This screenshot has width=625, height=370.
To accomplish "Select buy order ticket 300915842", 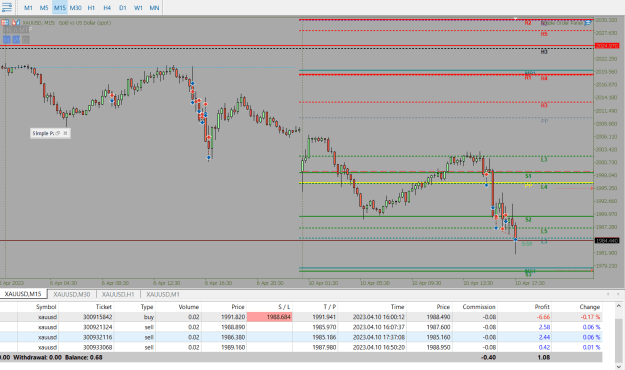I will click(301, 317).
